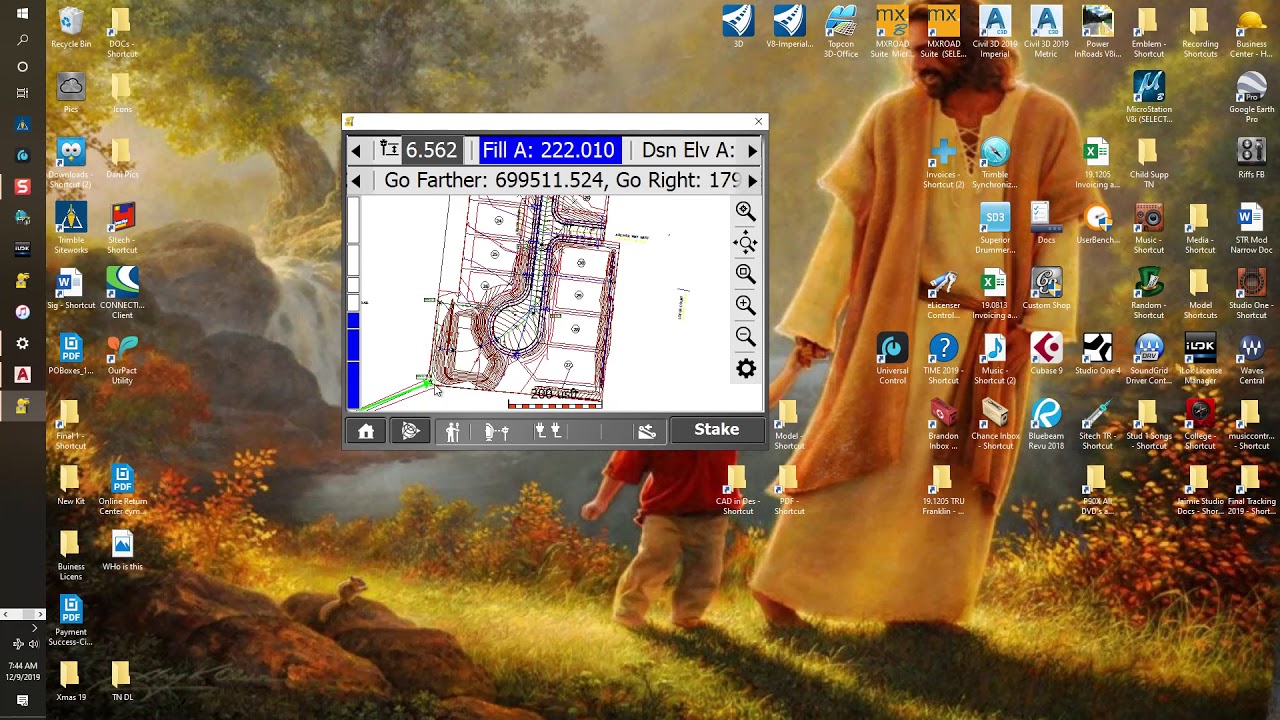Click the blue cut/fill light bar
The width and height of the screenshot is (1280, 720).
point(353,360)
